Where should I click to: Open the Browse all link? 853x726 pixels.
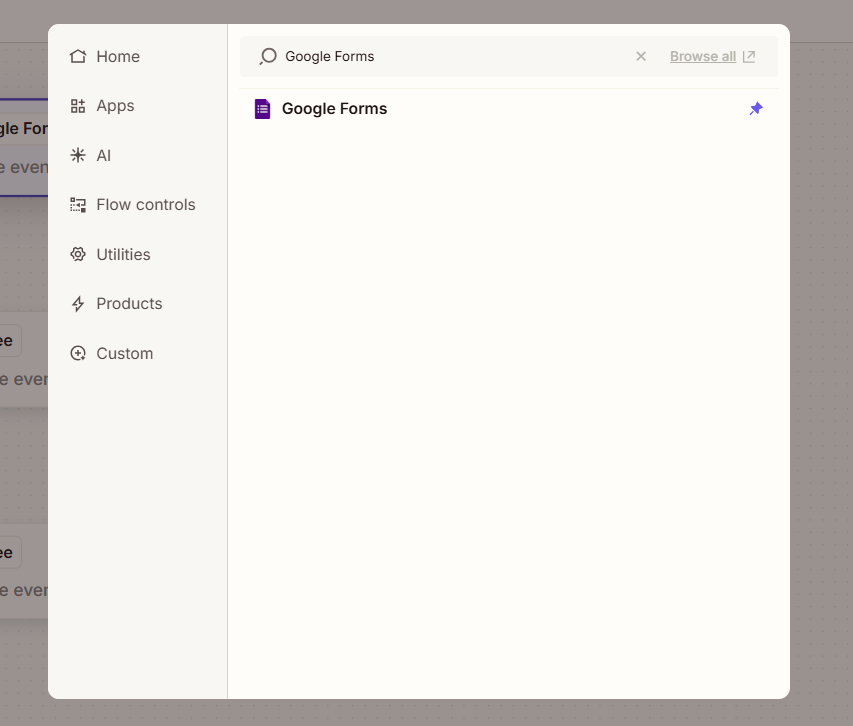[703, 57]
